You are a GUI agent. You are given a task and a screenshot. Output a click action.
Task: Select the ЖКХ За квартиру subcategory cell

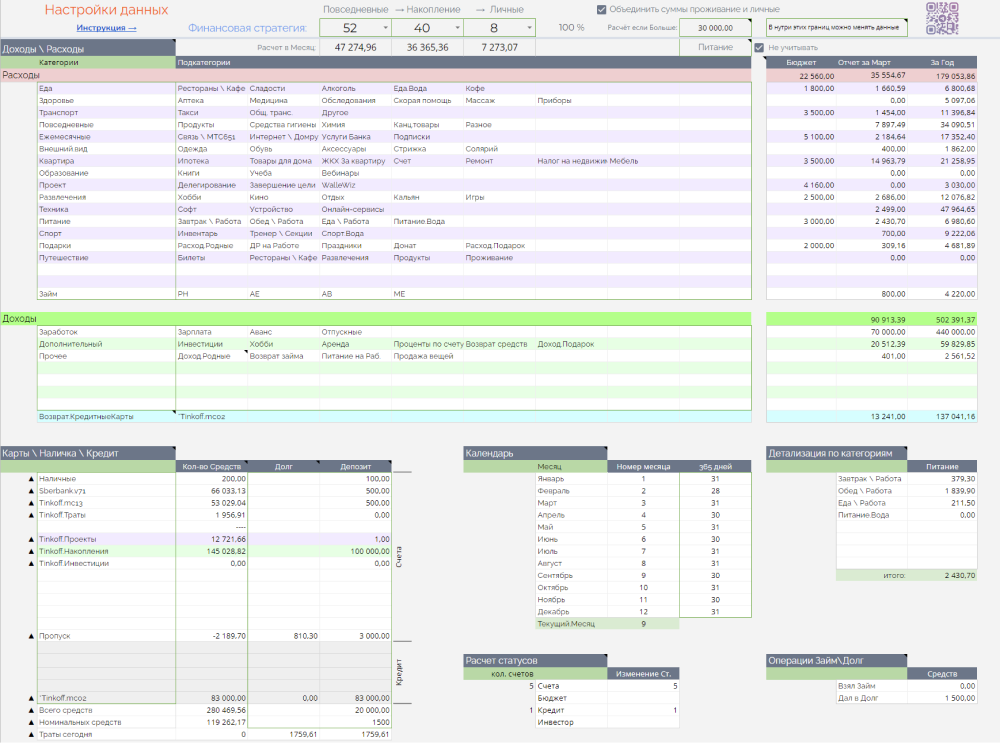coord(355,161)
